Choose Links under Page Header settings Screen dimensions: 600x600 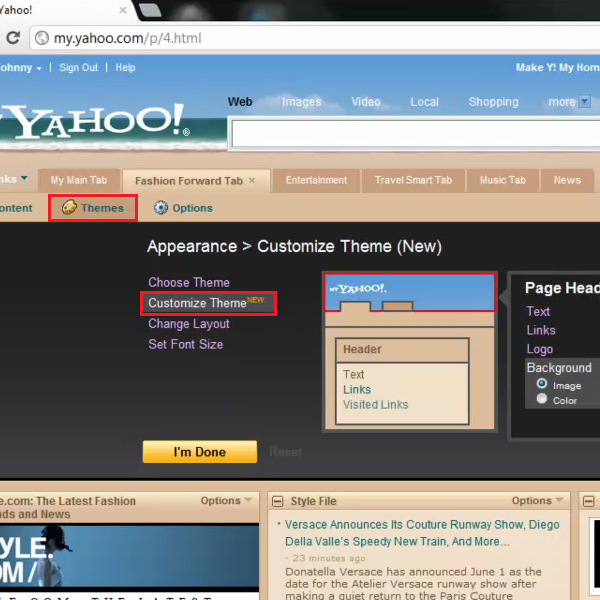(x=541, y=330)
